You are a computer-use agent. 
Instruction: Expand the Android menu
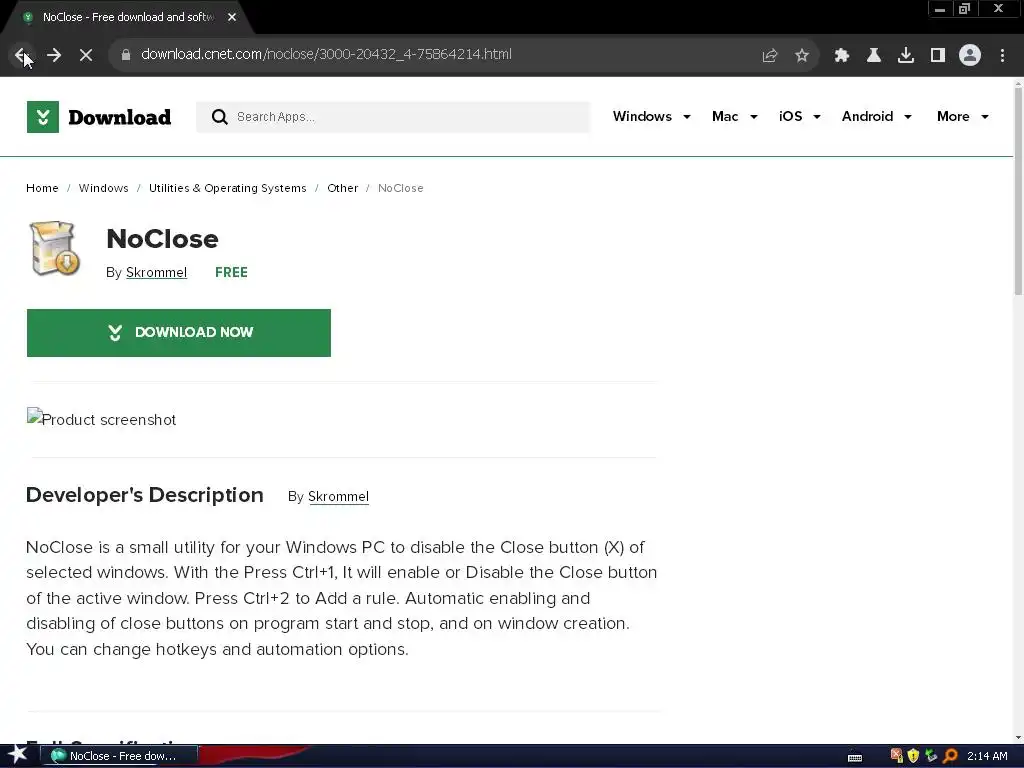tap(876, 116)
